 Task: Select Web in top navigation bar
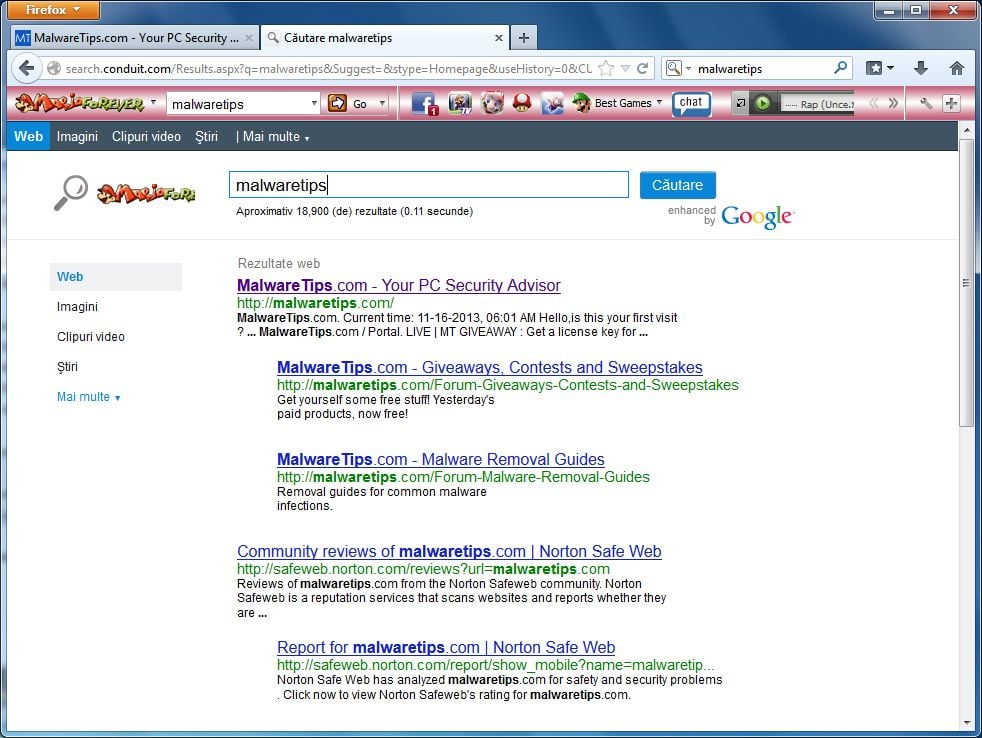pos(28,137)
